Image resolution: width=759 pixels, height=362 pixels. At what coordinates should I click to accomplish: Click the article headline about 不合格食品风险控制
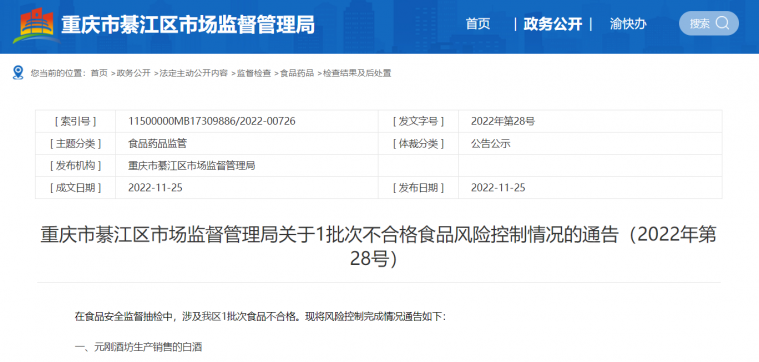coord(379,247)
